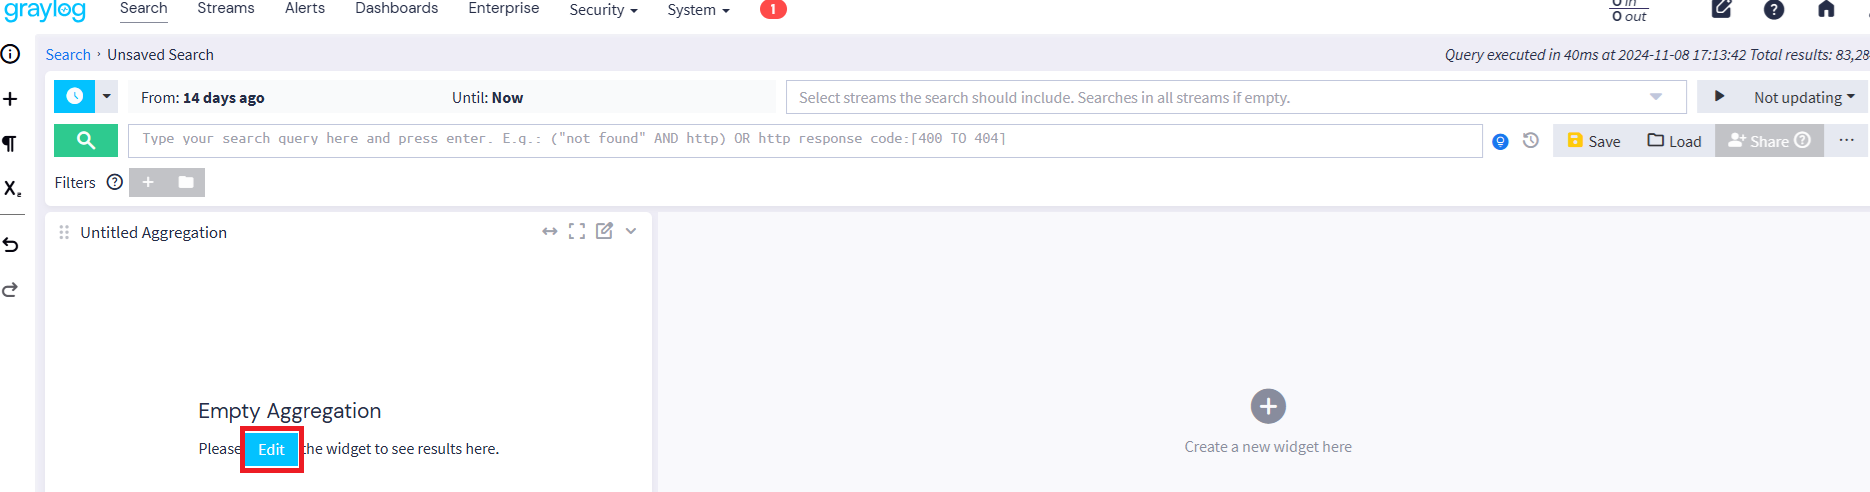Click the edit widget pencil icon
Image resolution: width=1870 pixels, height=492 pixels.
click(604, 231)
